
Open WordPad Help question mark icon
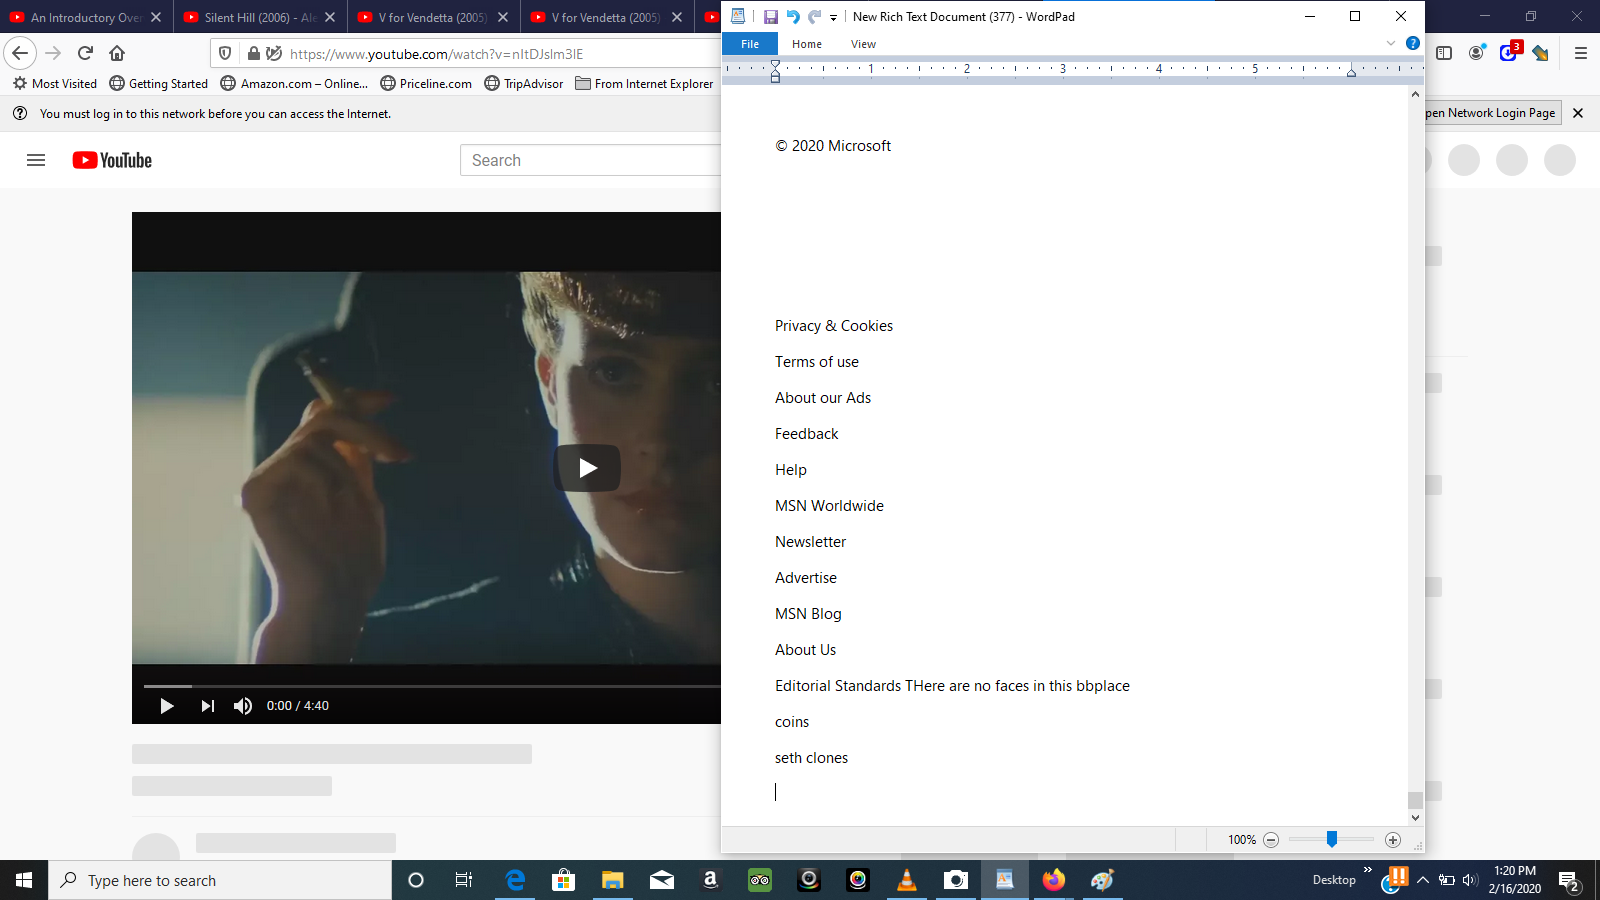pyautogui.click(x=1413, y=43)
